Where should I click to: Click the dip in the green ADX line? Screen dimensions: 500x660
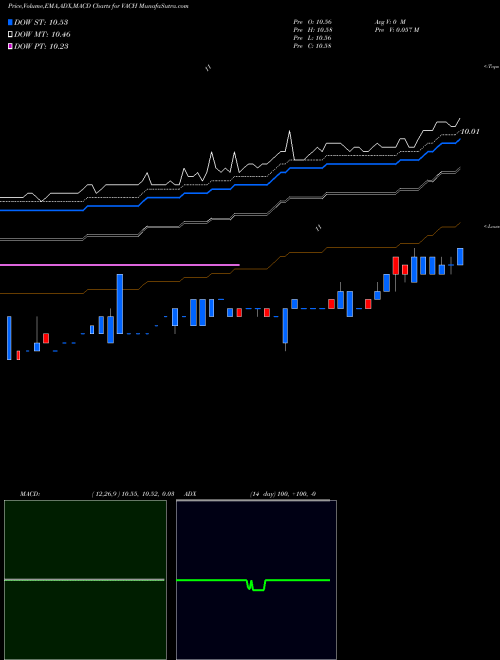256,586
